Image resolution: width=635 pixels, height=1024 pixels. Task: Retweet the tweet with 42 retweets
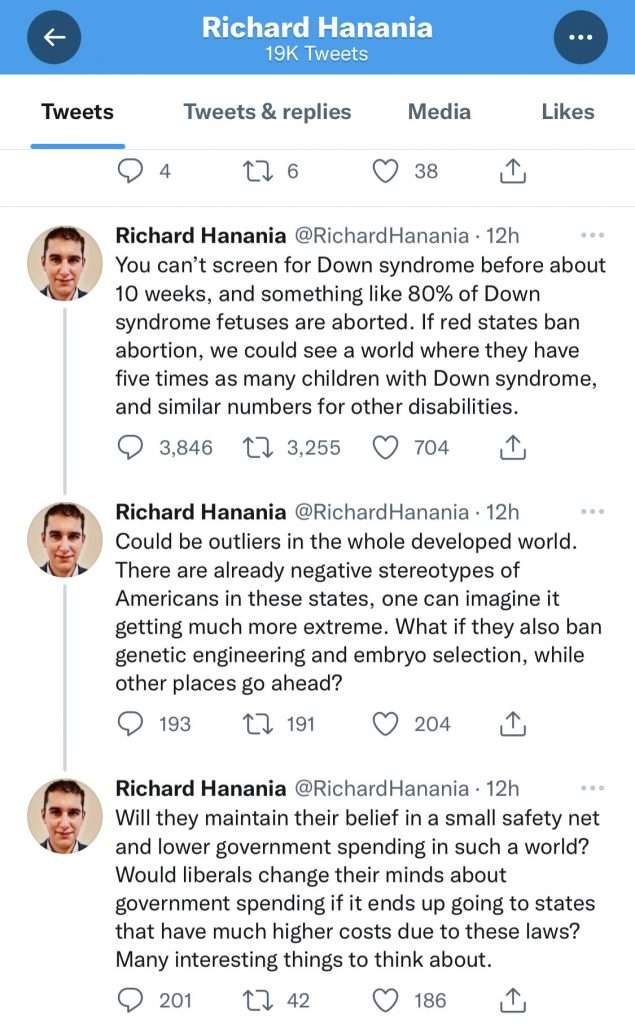point(257,1000)
